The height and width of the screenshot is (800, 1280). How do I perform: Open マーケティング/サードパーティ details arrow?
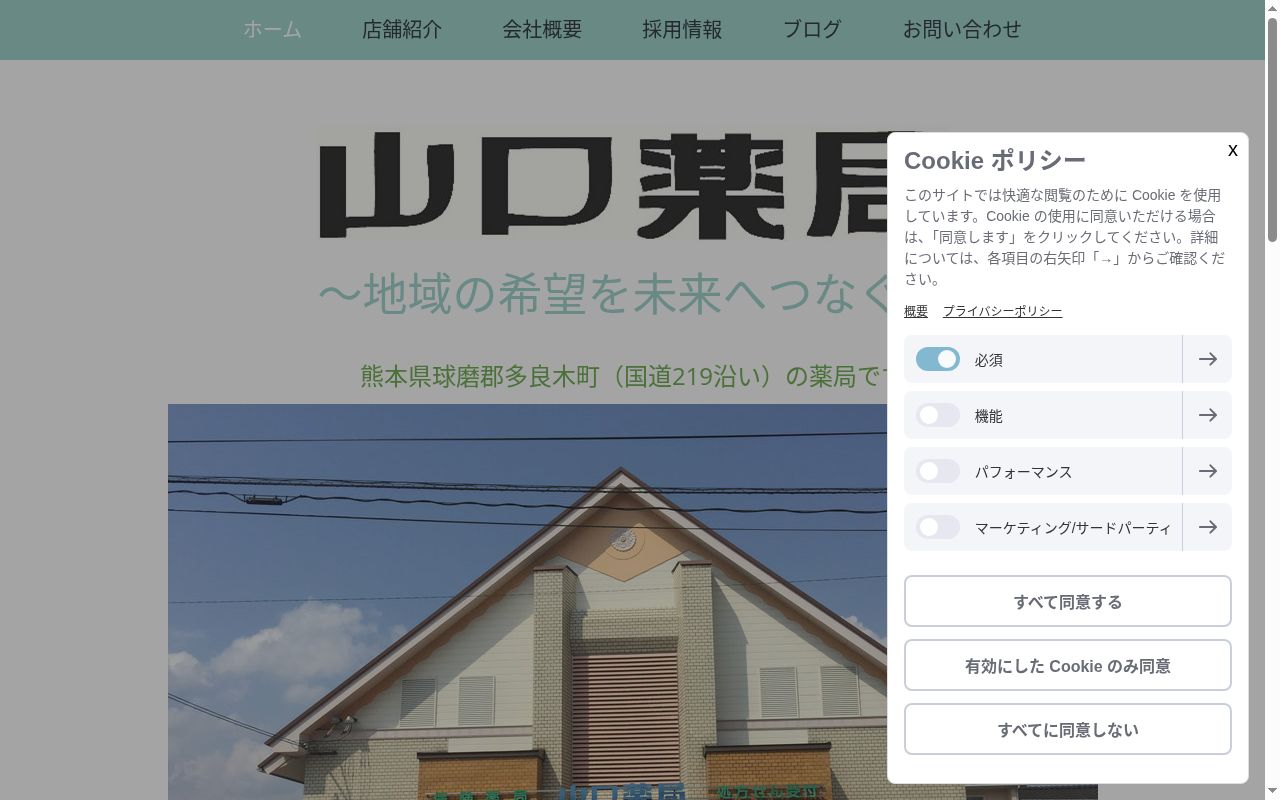[x=1207, y=527]
